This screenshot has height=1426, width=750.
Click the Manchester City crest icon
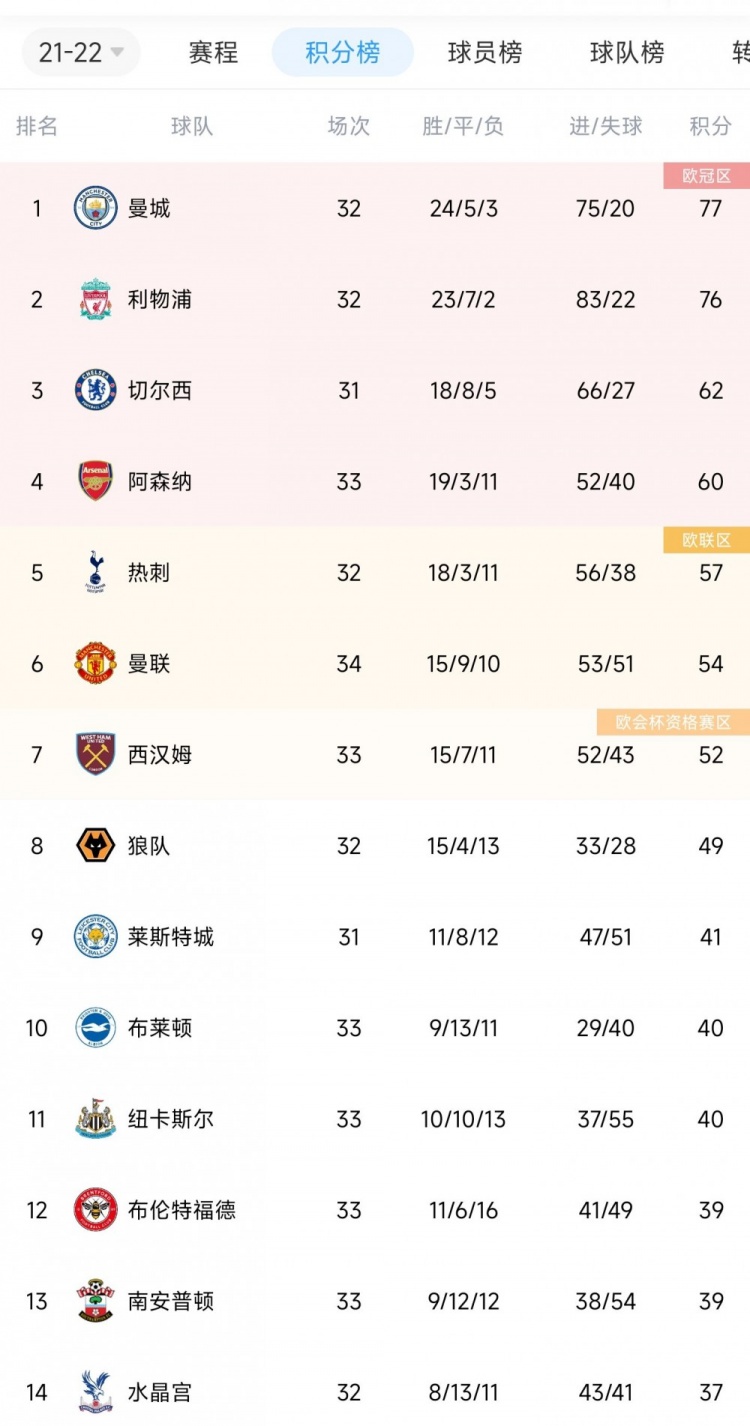(x=96, y=208)
